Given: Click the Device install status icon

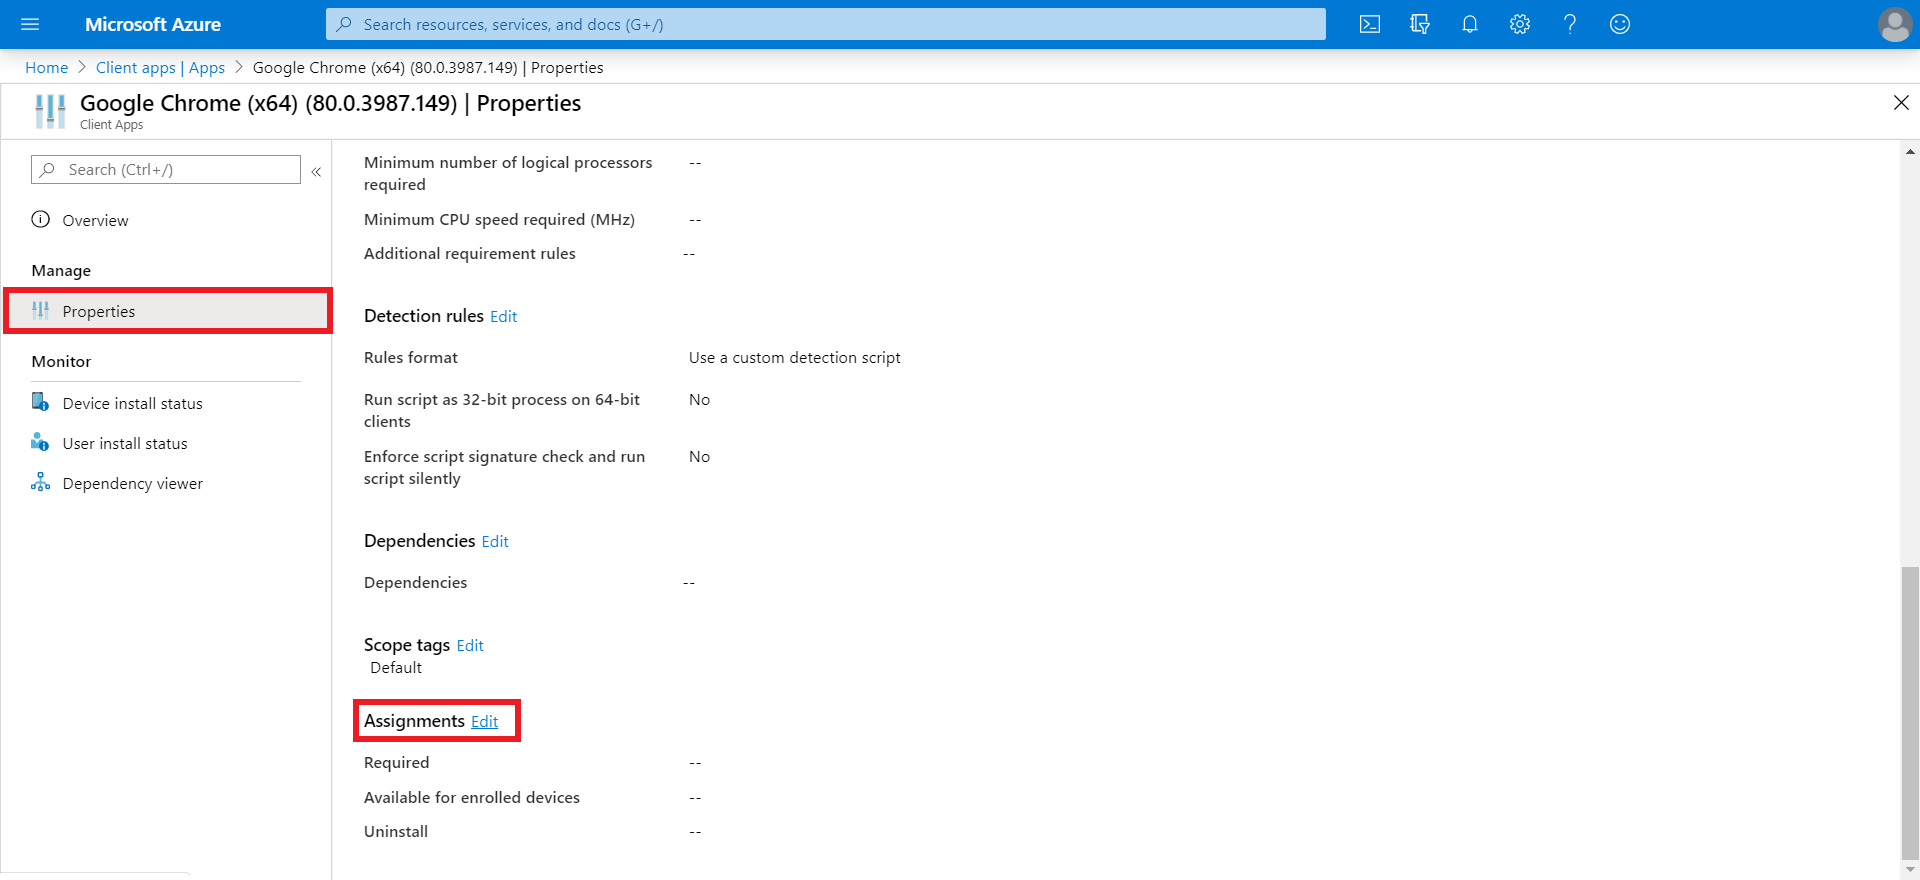Looking at the screenshot, I should coord(40,402).
